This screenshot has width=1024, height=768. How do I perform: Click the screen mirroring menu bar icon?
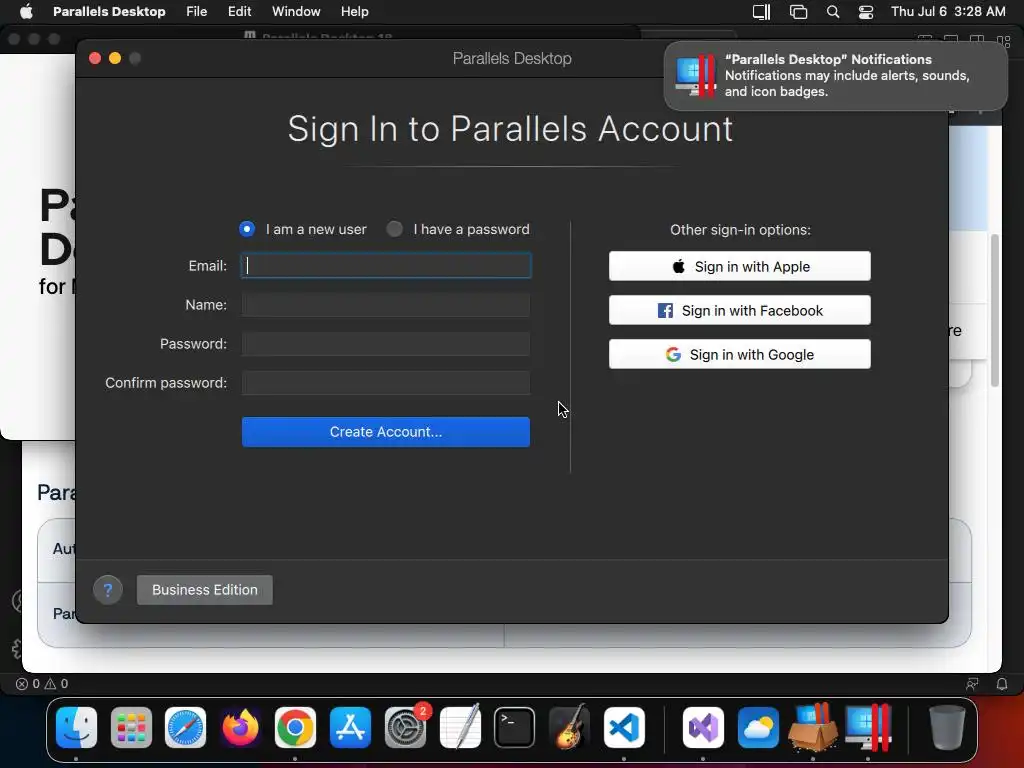[798, 12]
